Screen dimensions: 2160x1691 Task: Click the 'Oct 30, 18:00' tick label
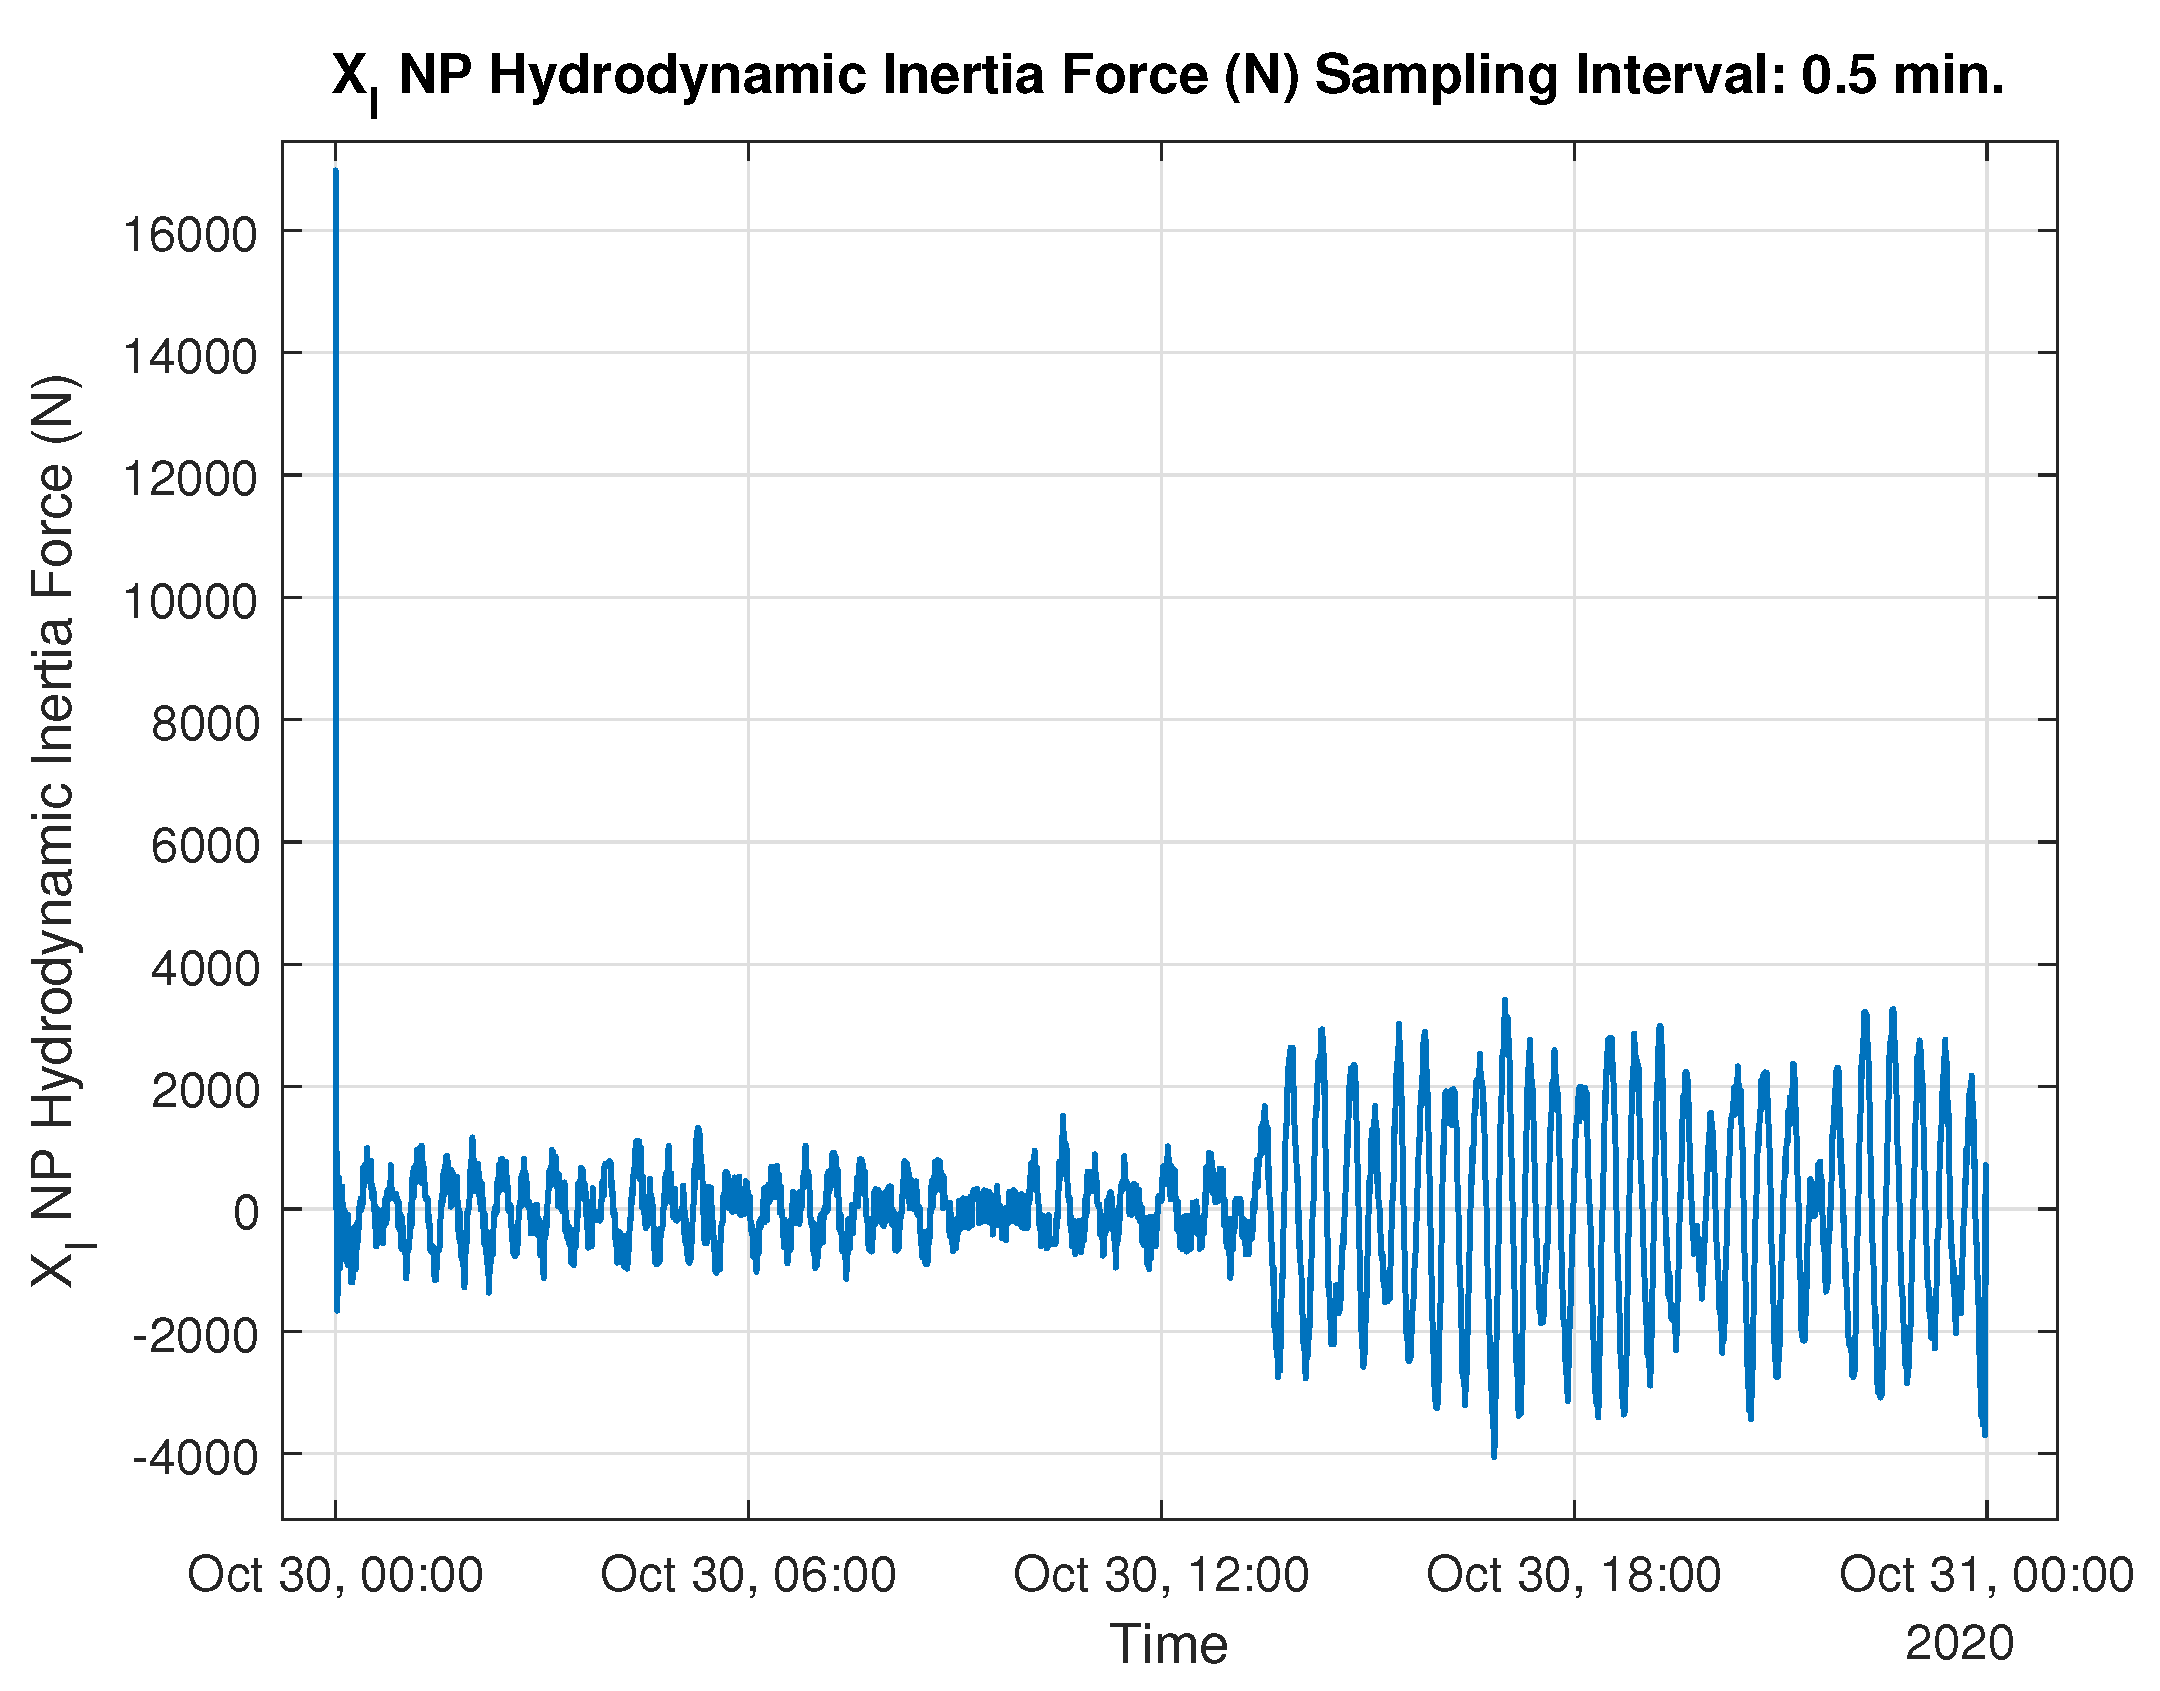[1574, 1575]
